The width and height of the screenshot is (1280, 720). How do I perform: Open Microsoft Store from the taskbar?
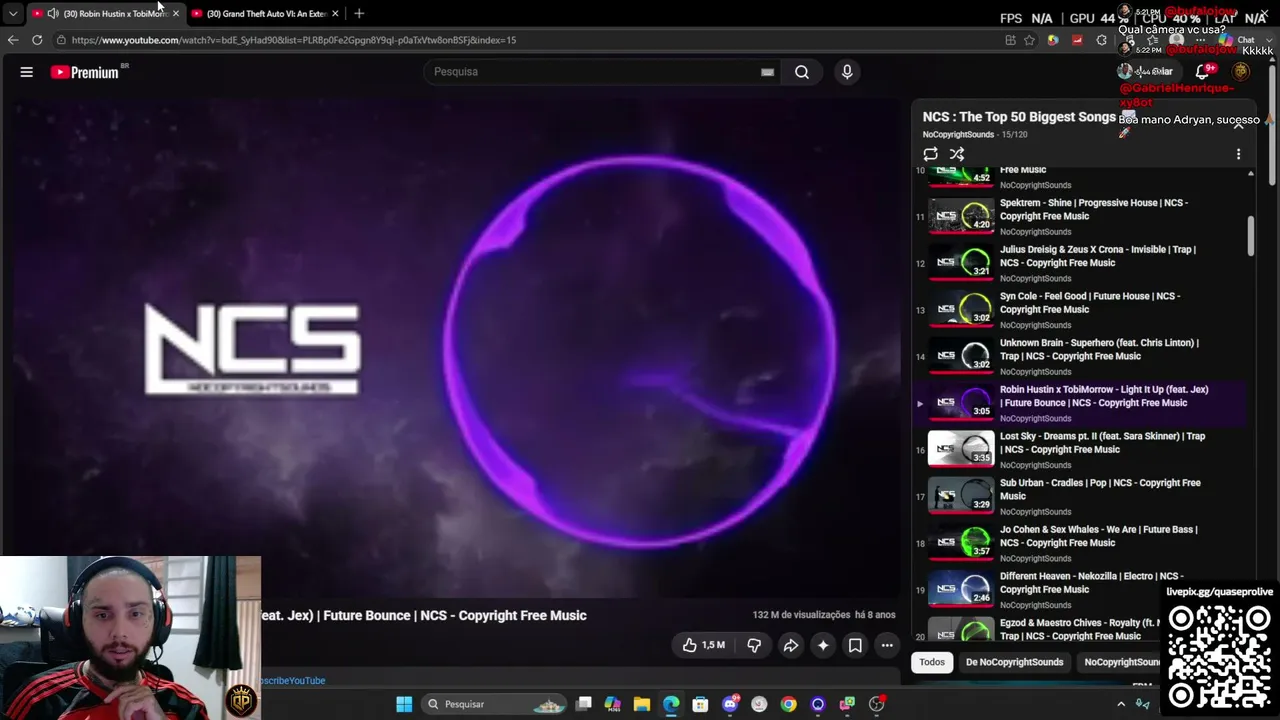click(700, 704)
